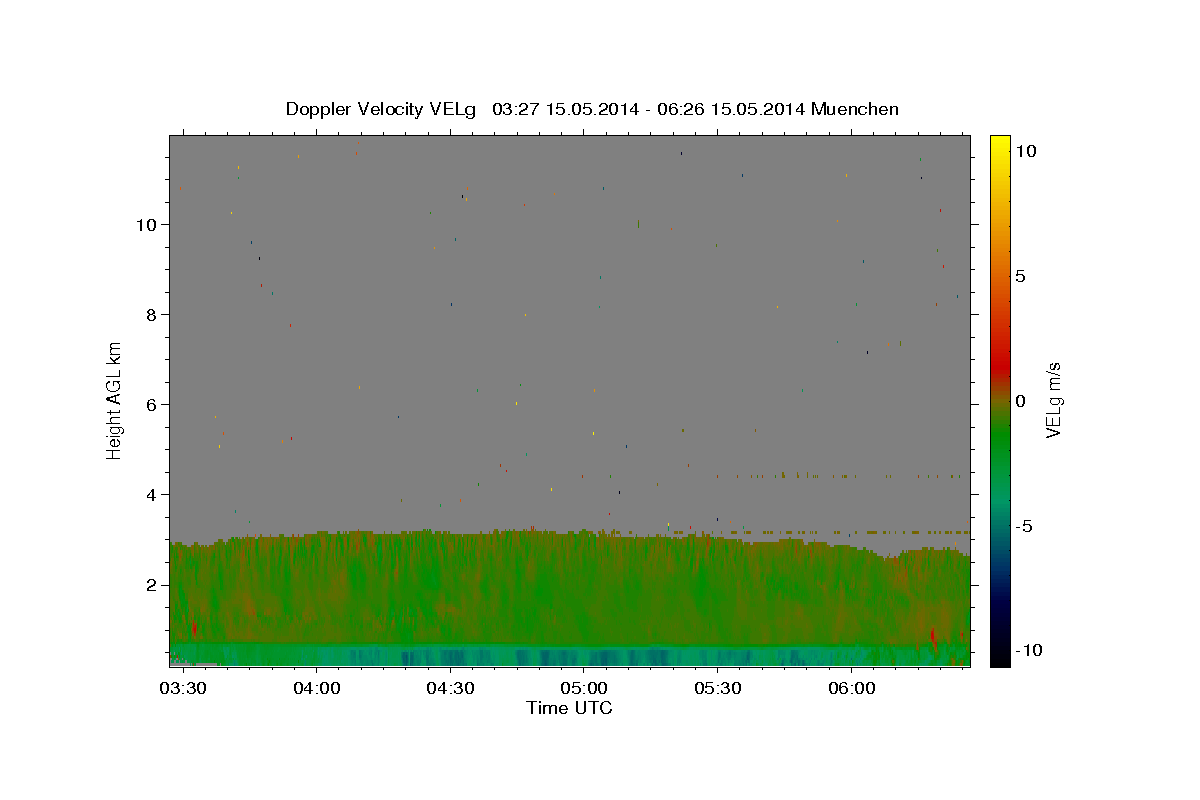The height and width of the screenshot is (800, 1200).
Task: Click the plot title Doppler Velocity VELg
Action: (x=381, y=109)
